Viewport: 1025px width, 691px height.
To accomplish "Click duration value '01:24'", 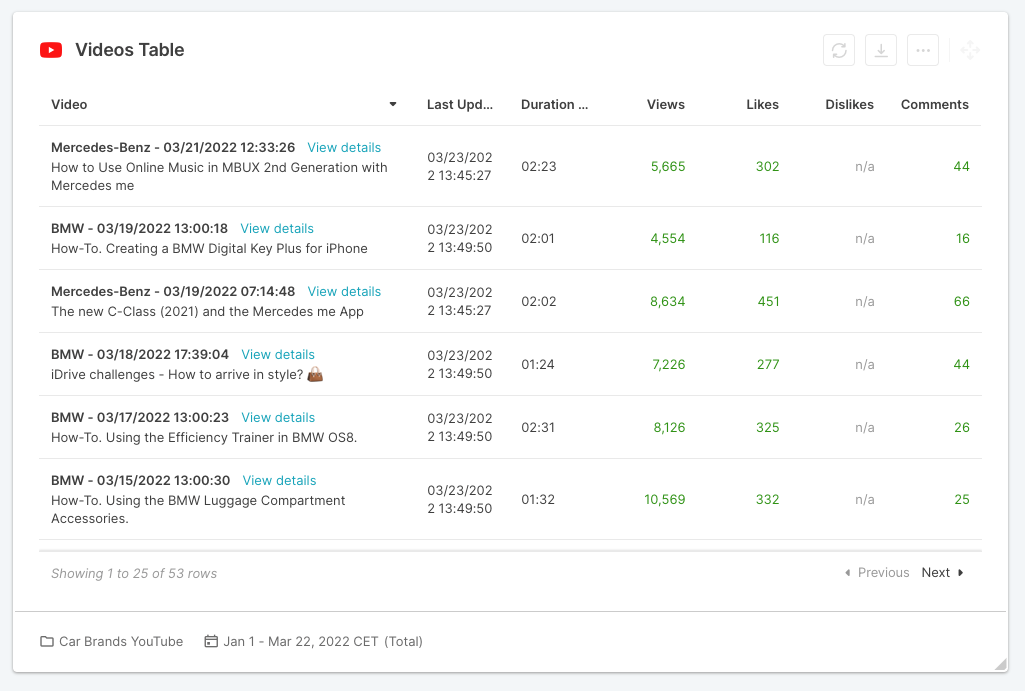I will pyautogui.click(x=537, y=365).
